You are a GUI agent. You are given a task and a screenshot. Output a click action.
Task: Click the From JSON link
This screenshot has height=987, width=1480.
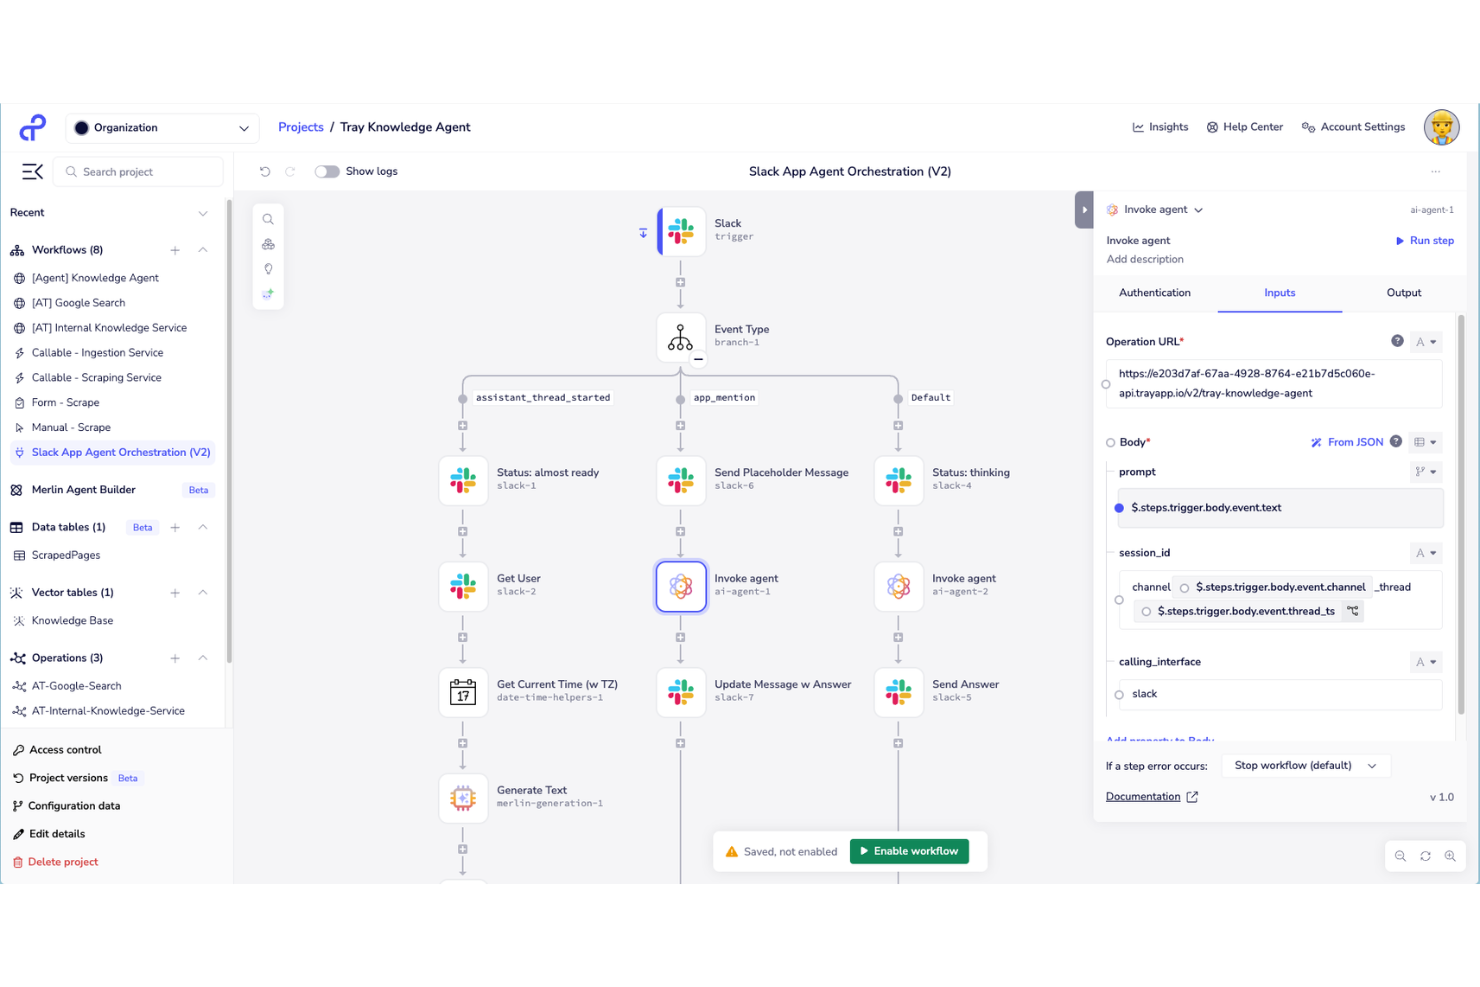pos(1347,442)
